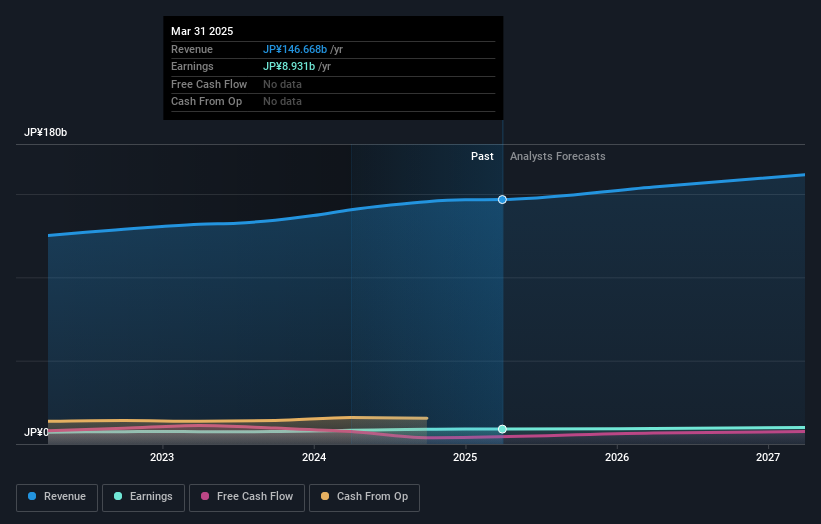Toggle the Free Cash Flow legend button
The width and height of the screenshot is (821, 524).
pos(247,497)
